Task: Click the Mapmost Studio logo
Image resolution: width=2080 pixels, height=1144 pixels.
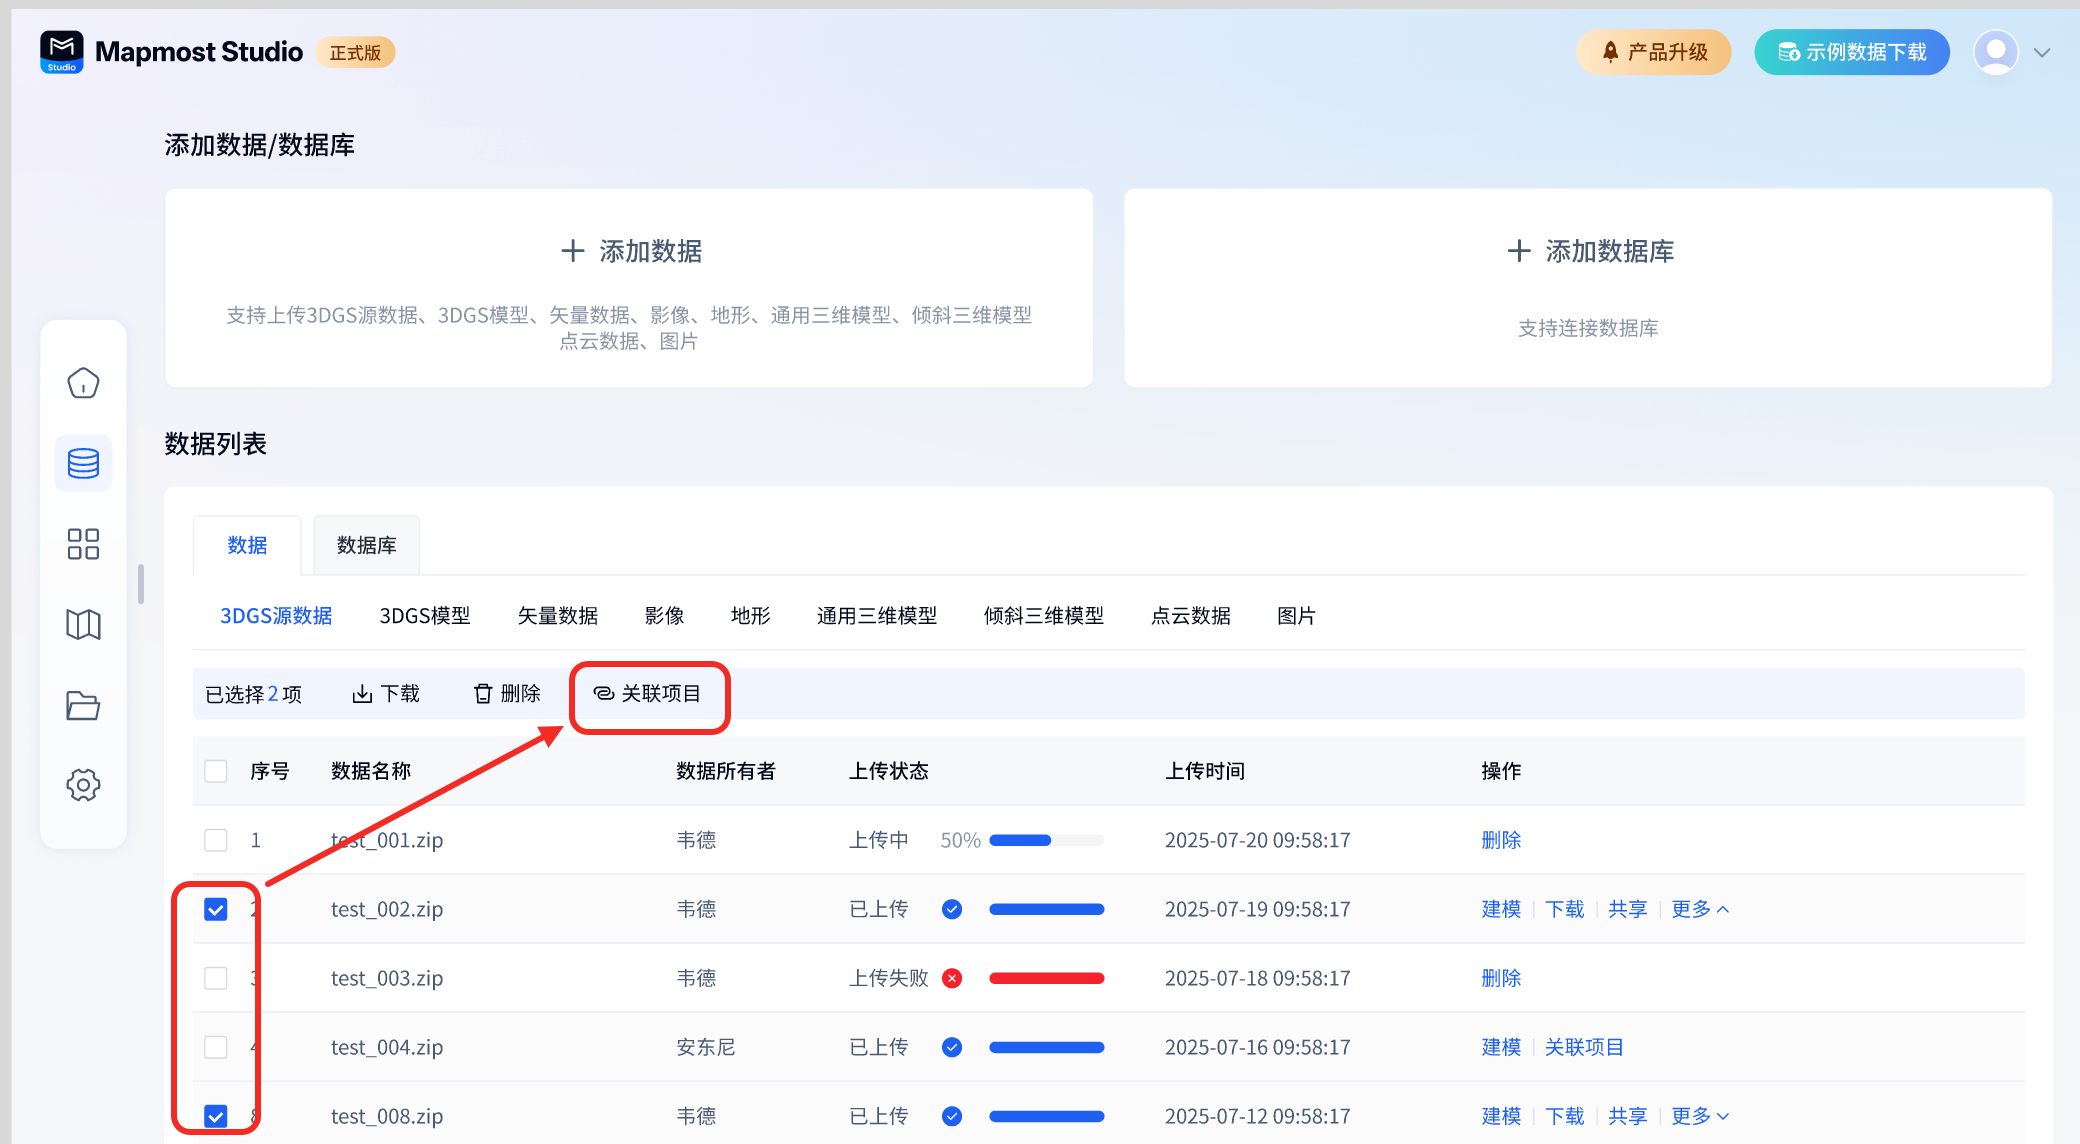Action: tap(62, 52)
